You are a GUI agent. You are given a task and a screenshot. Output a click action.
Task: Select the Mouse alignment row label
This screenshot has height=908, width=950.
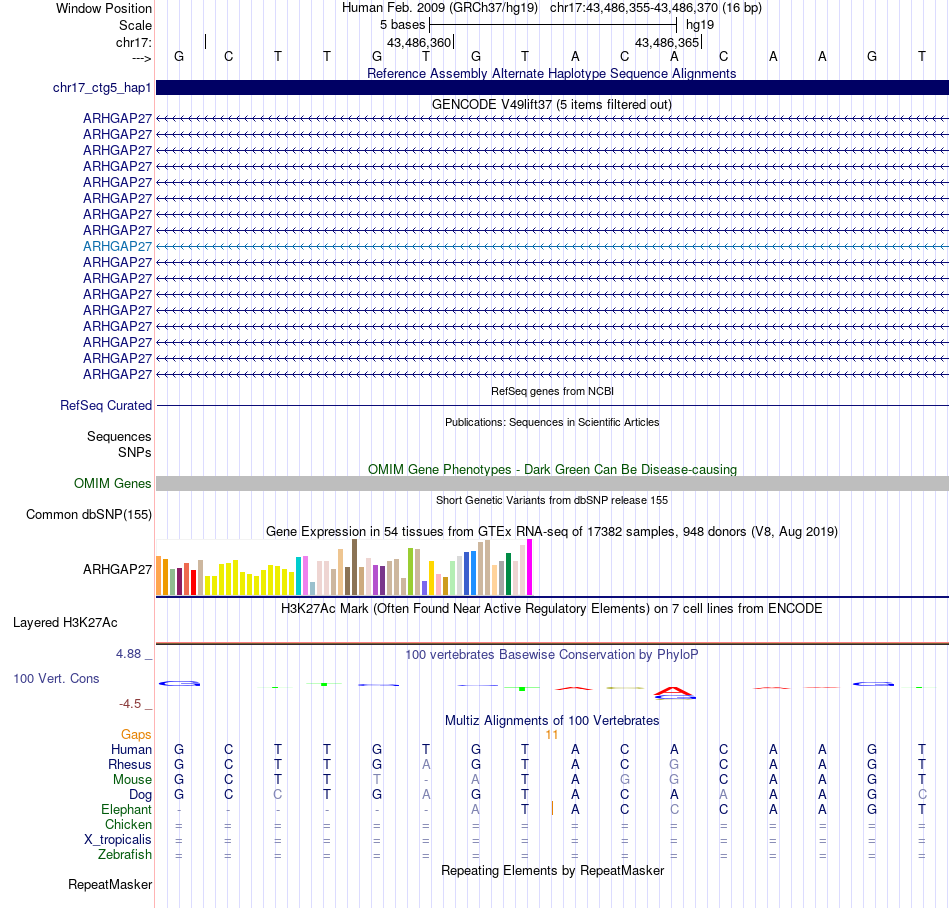click(x=132, y=780)
